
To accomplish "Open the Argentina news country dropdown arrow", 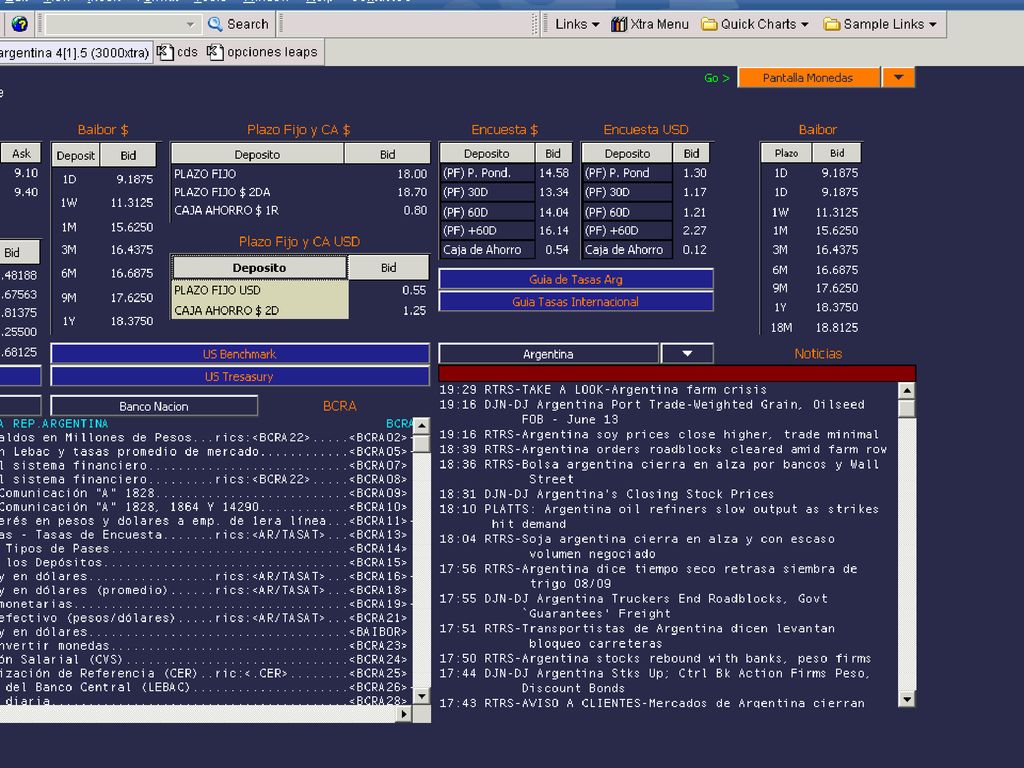I will [687, 354].
